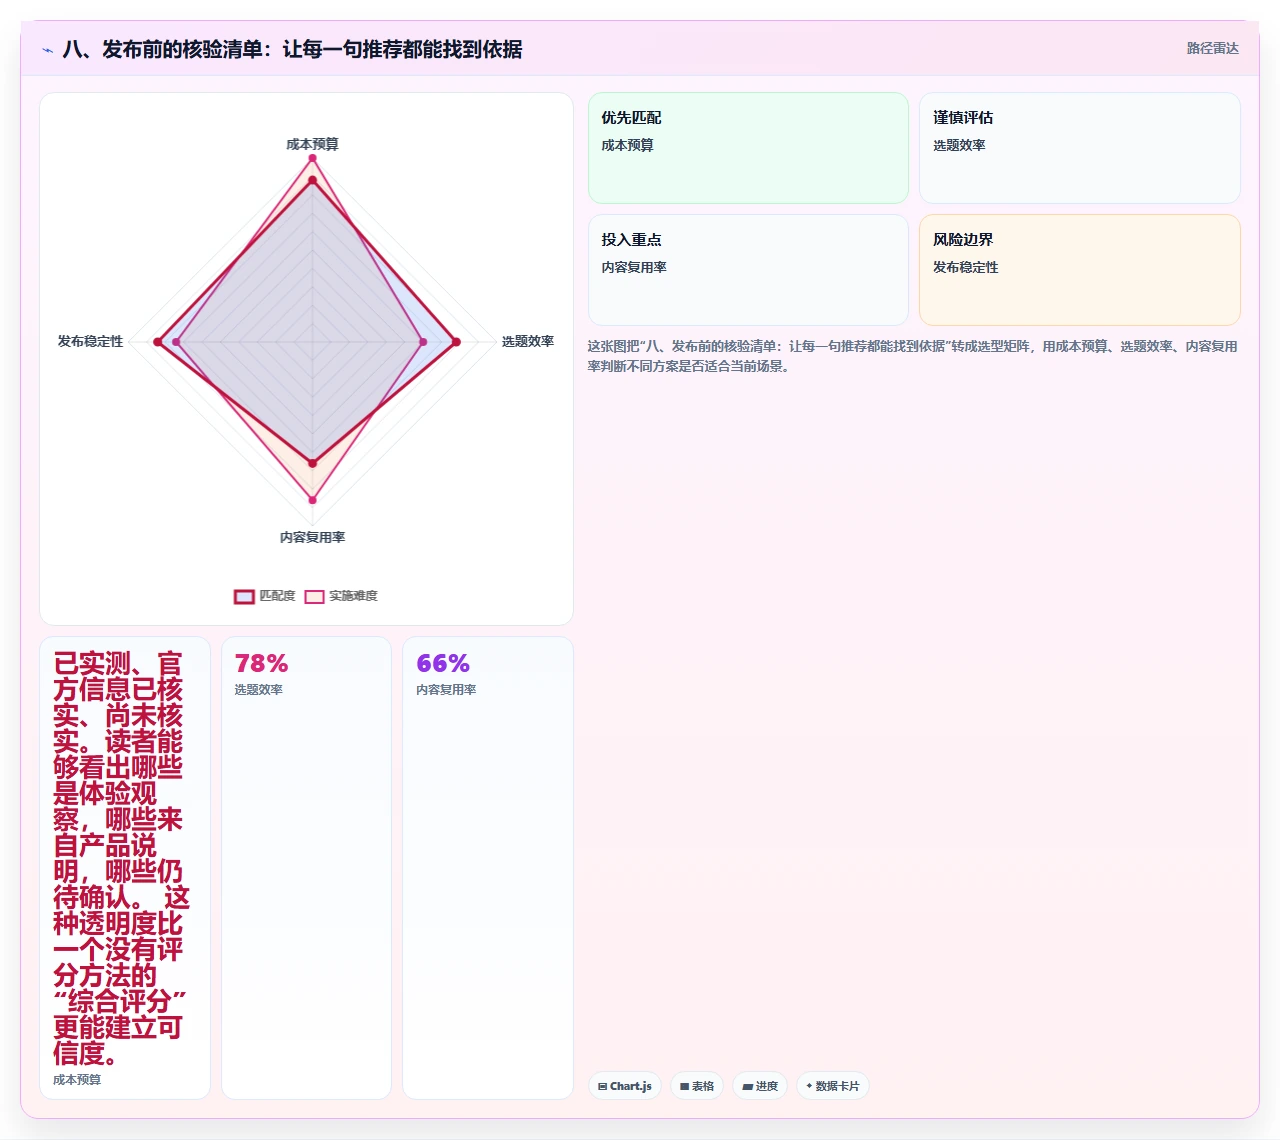Click the 成本预算 radar axis label
Viewport: 1280px width, 1140px height.
pos(312,144)
